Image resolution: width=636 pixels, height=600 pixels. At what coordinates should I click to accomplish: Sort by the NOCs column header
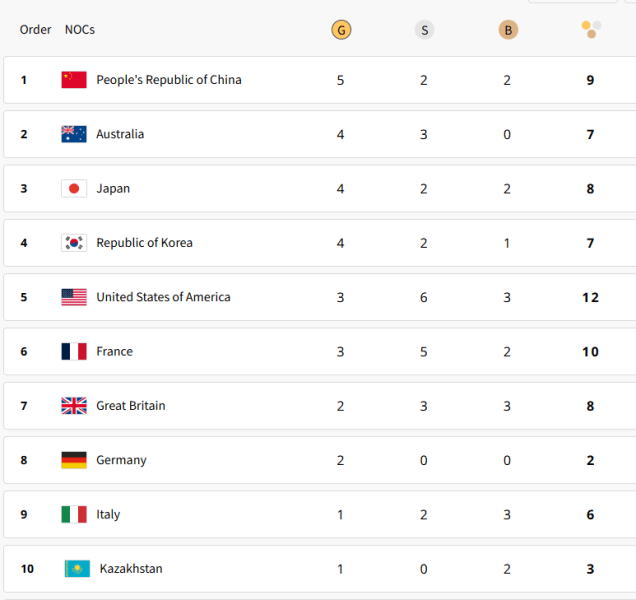tap(80, 30)
